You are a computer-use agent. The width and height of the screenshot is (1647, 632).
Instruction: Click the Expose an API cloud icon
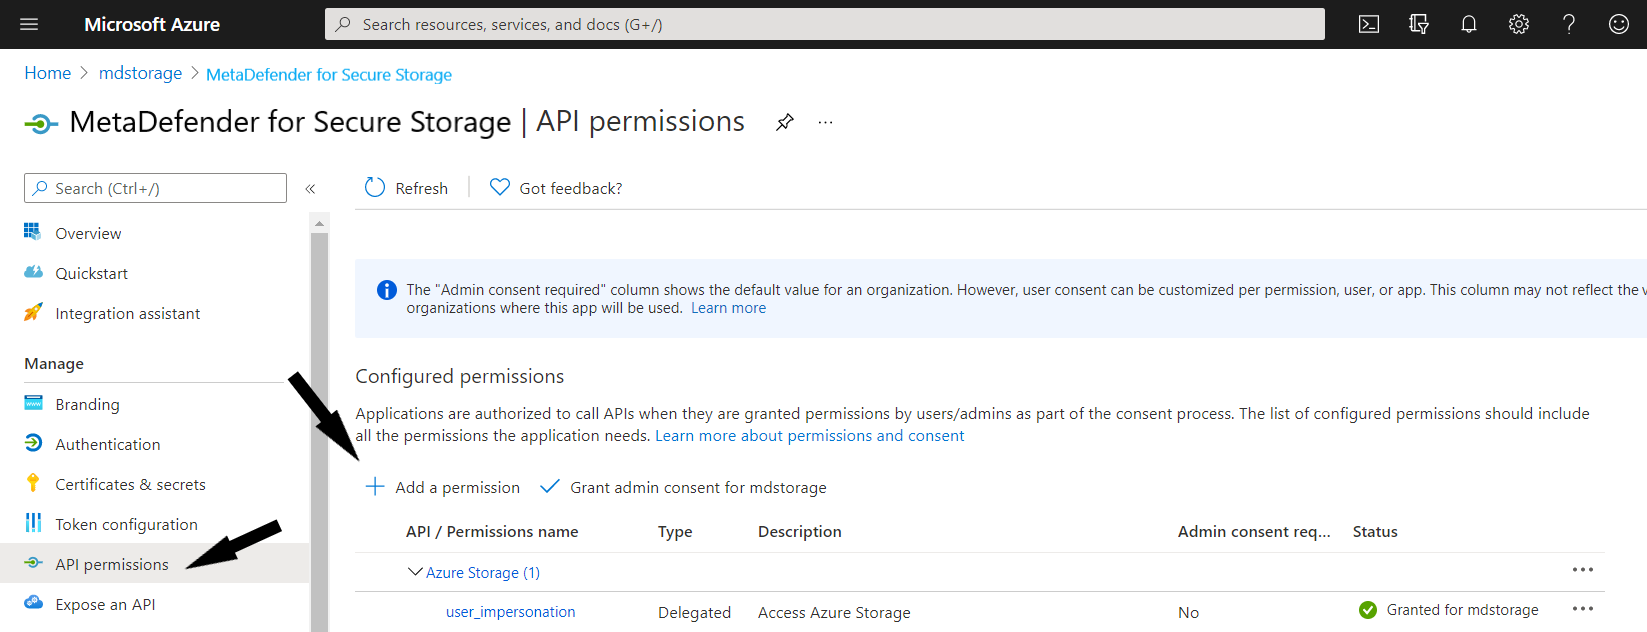click(33, 603)
